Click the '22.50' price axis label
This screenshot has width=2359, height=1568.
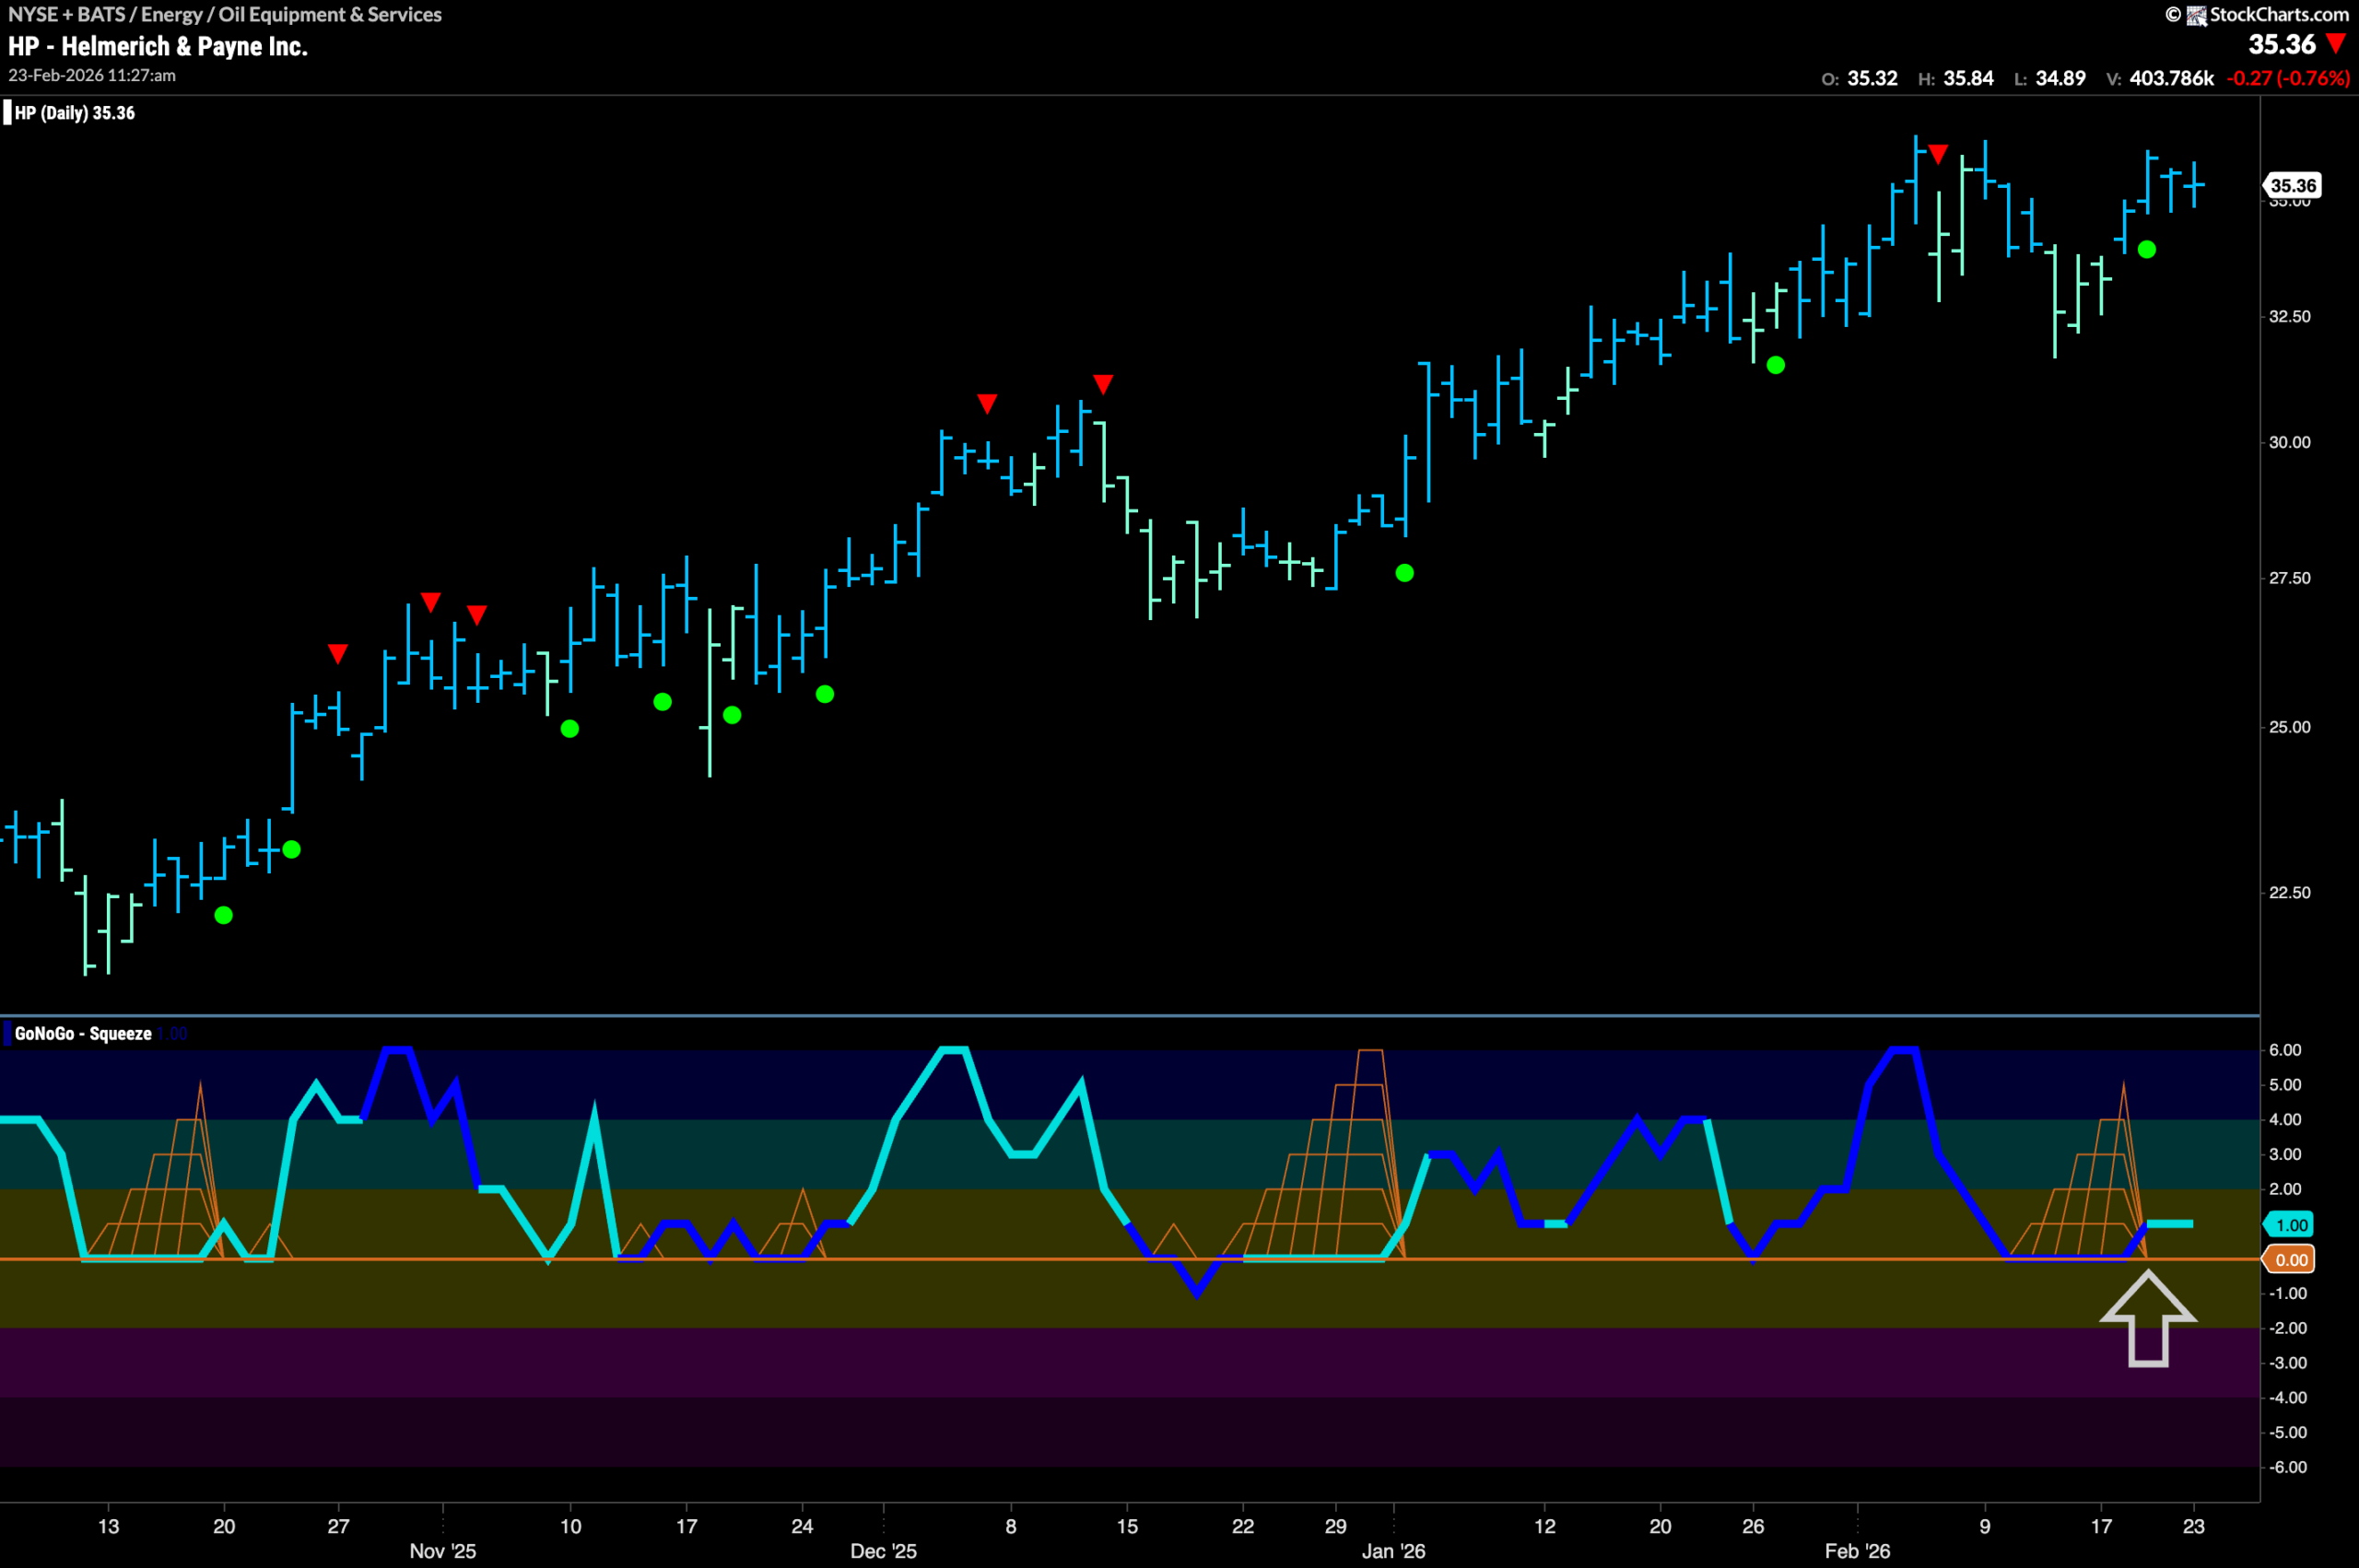coord(2290,893)
